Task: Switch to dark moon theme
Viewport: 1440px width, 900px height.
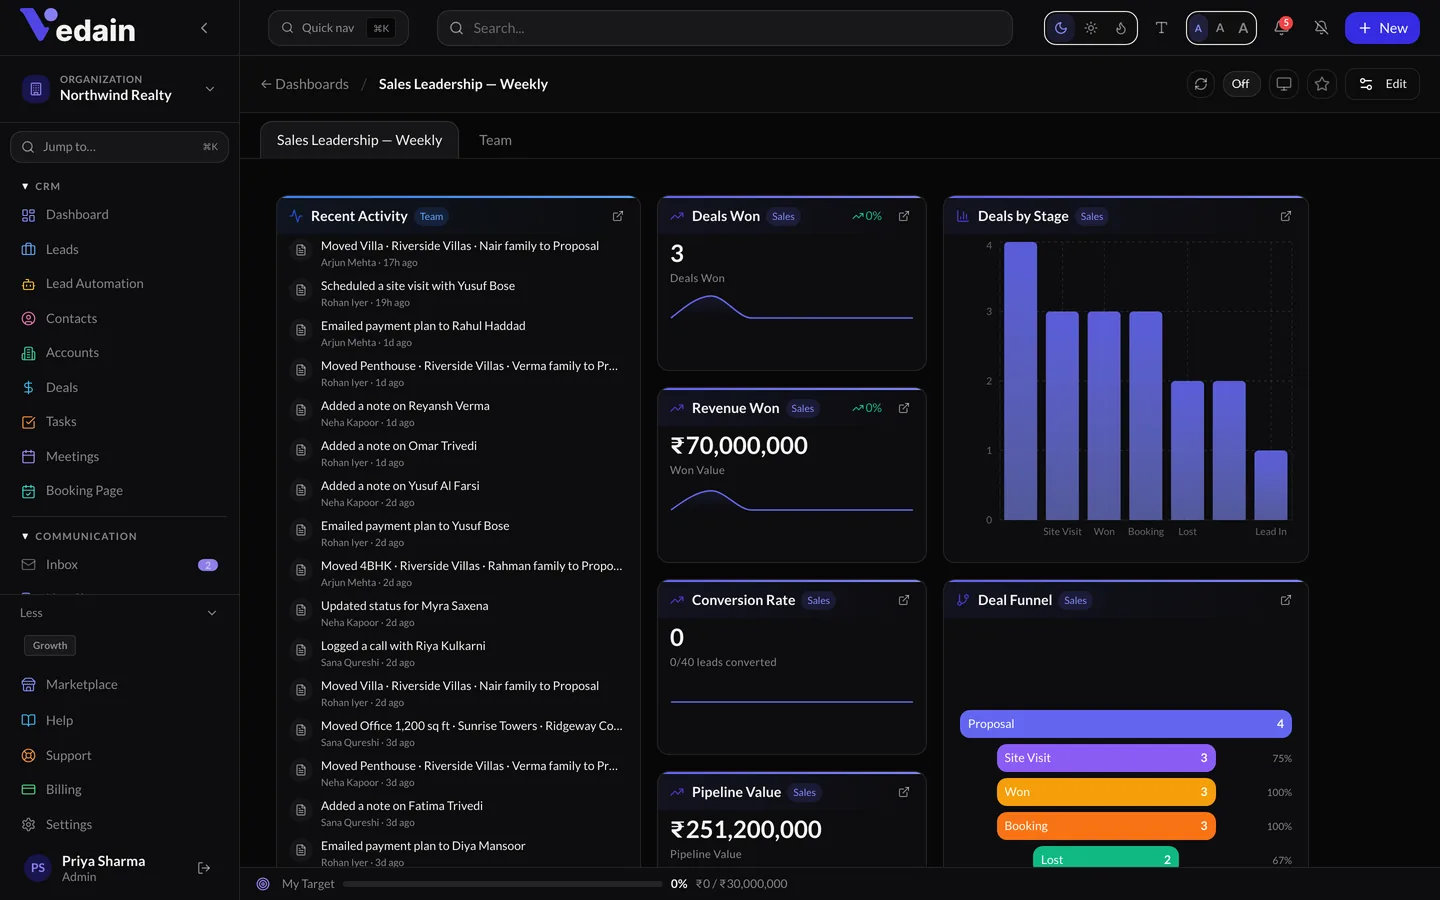Action: [x=1061, y=28]
